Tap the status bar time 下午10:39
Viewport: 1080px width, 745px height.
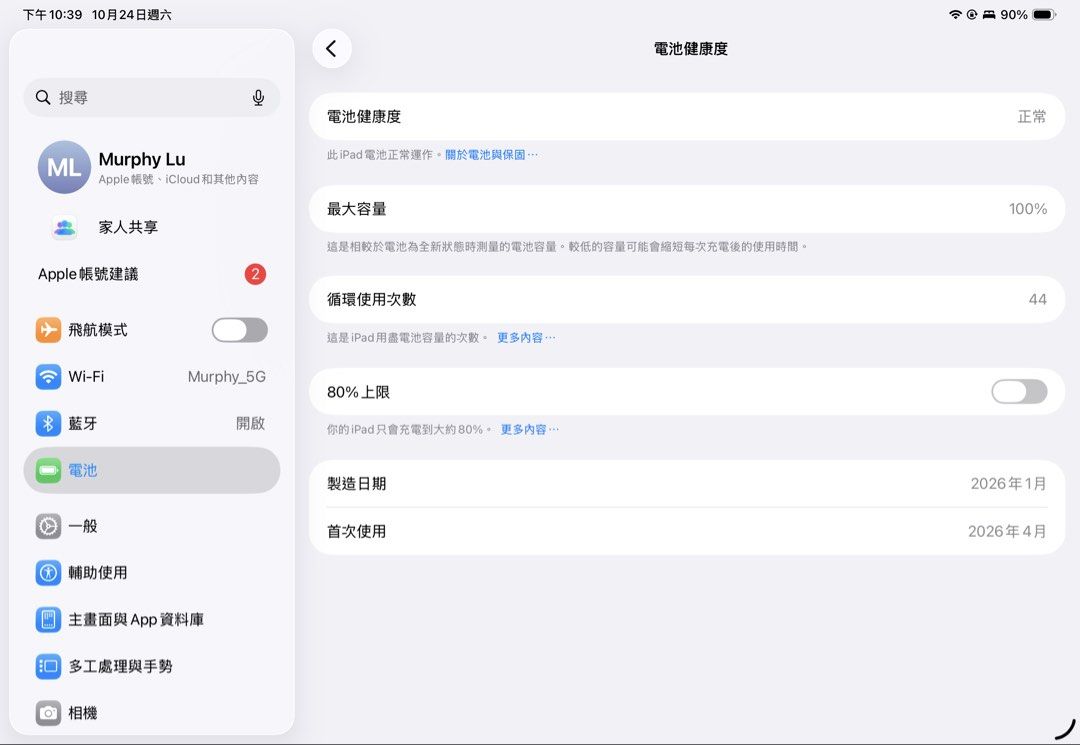[x=52, y=14]
